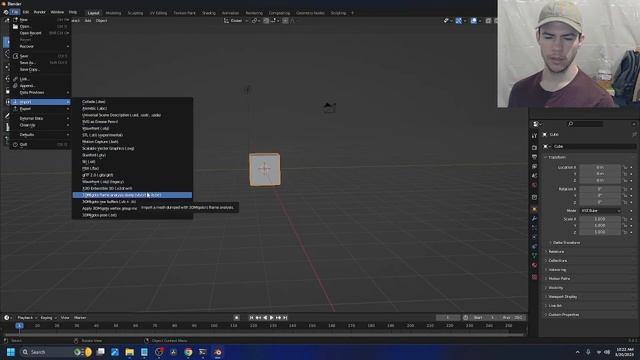Jump to the timeline start frame
The height and width of the screenshot is (360, 640).
[251, 318]
